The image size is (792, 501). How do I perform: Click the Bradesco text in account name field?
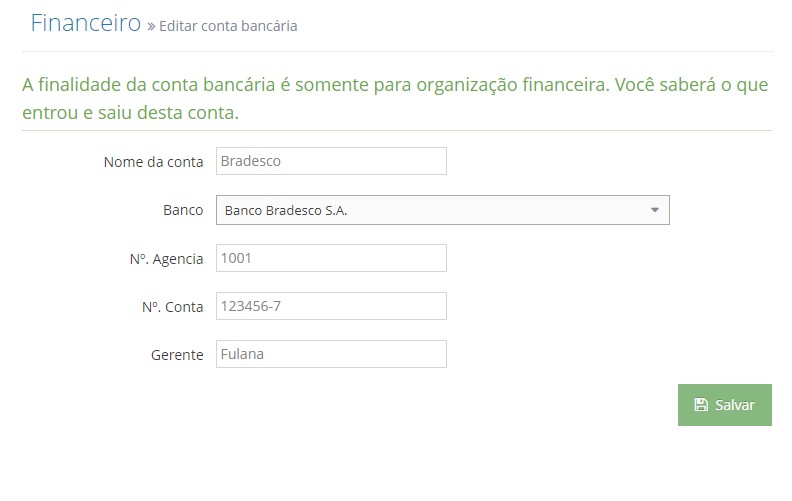click(x=251, y=161)
